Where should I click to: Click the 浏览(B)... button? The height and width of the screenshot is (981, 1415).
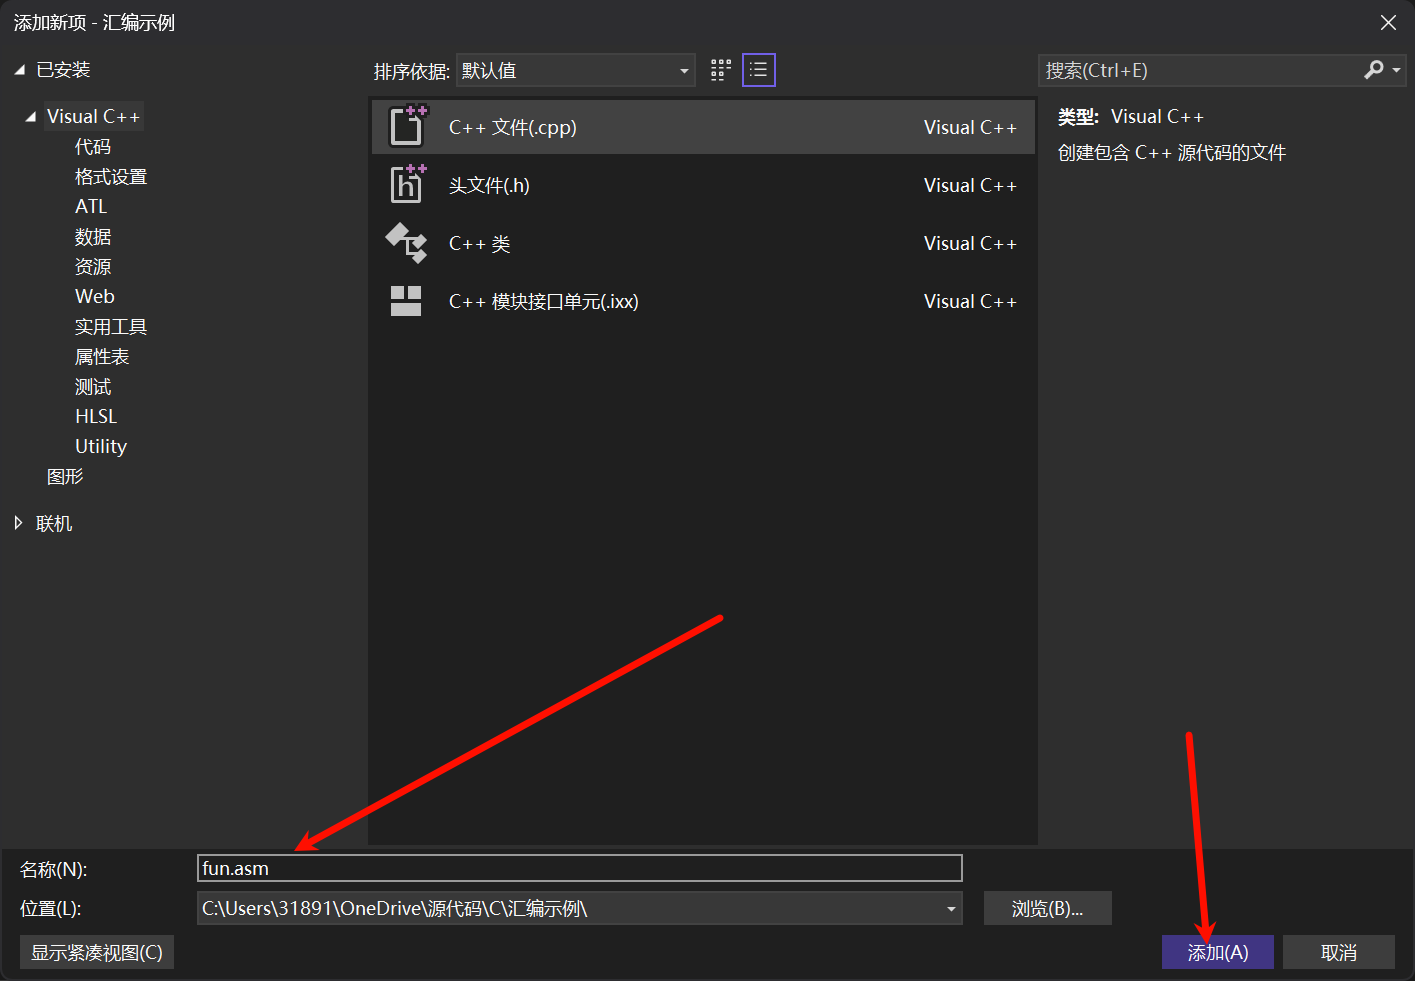[x=1047, y=909]
